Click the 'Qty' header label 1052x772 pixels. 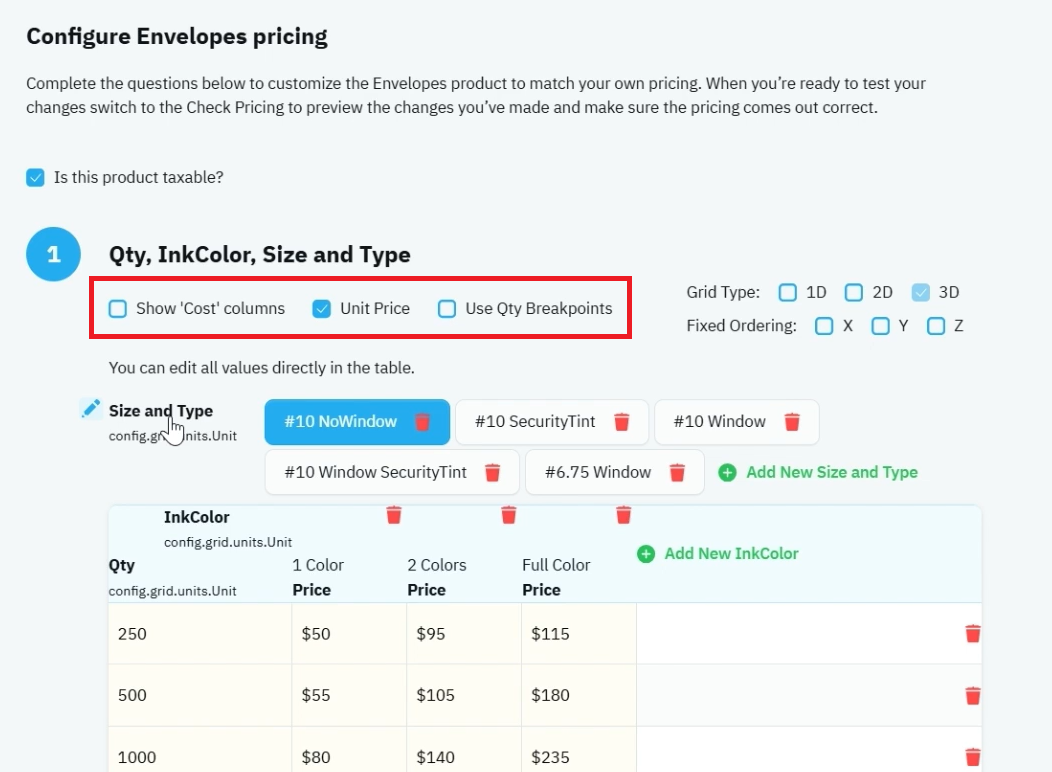[121, 565]
